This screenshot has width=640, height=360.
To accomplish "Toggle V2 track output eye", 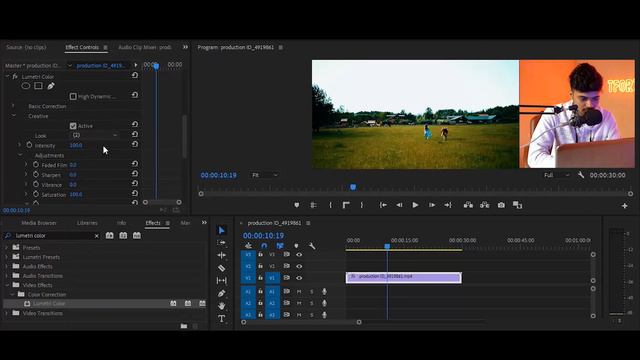I will (299, 266).
